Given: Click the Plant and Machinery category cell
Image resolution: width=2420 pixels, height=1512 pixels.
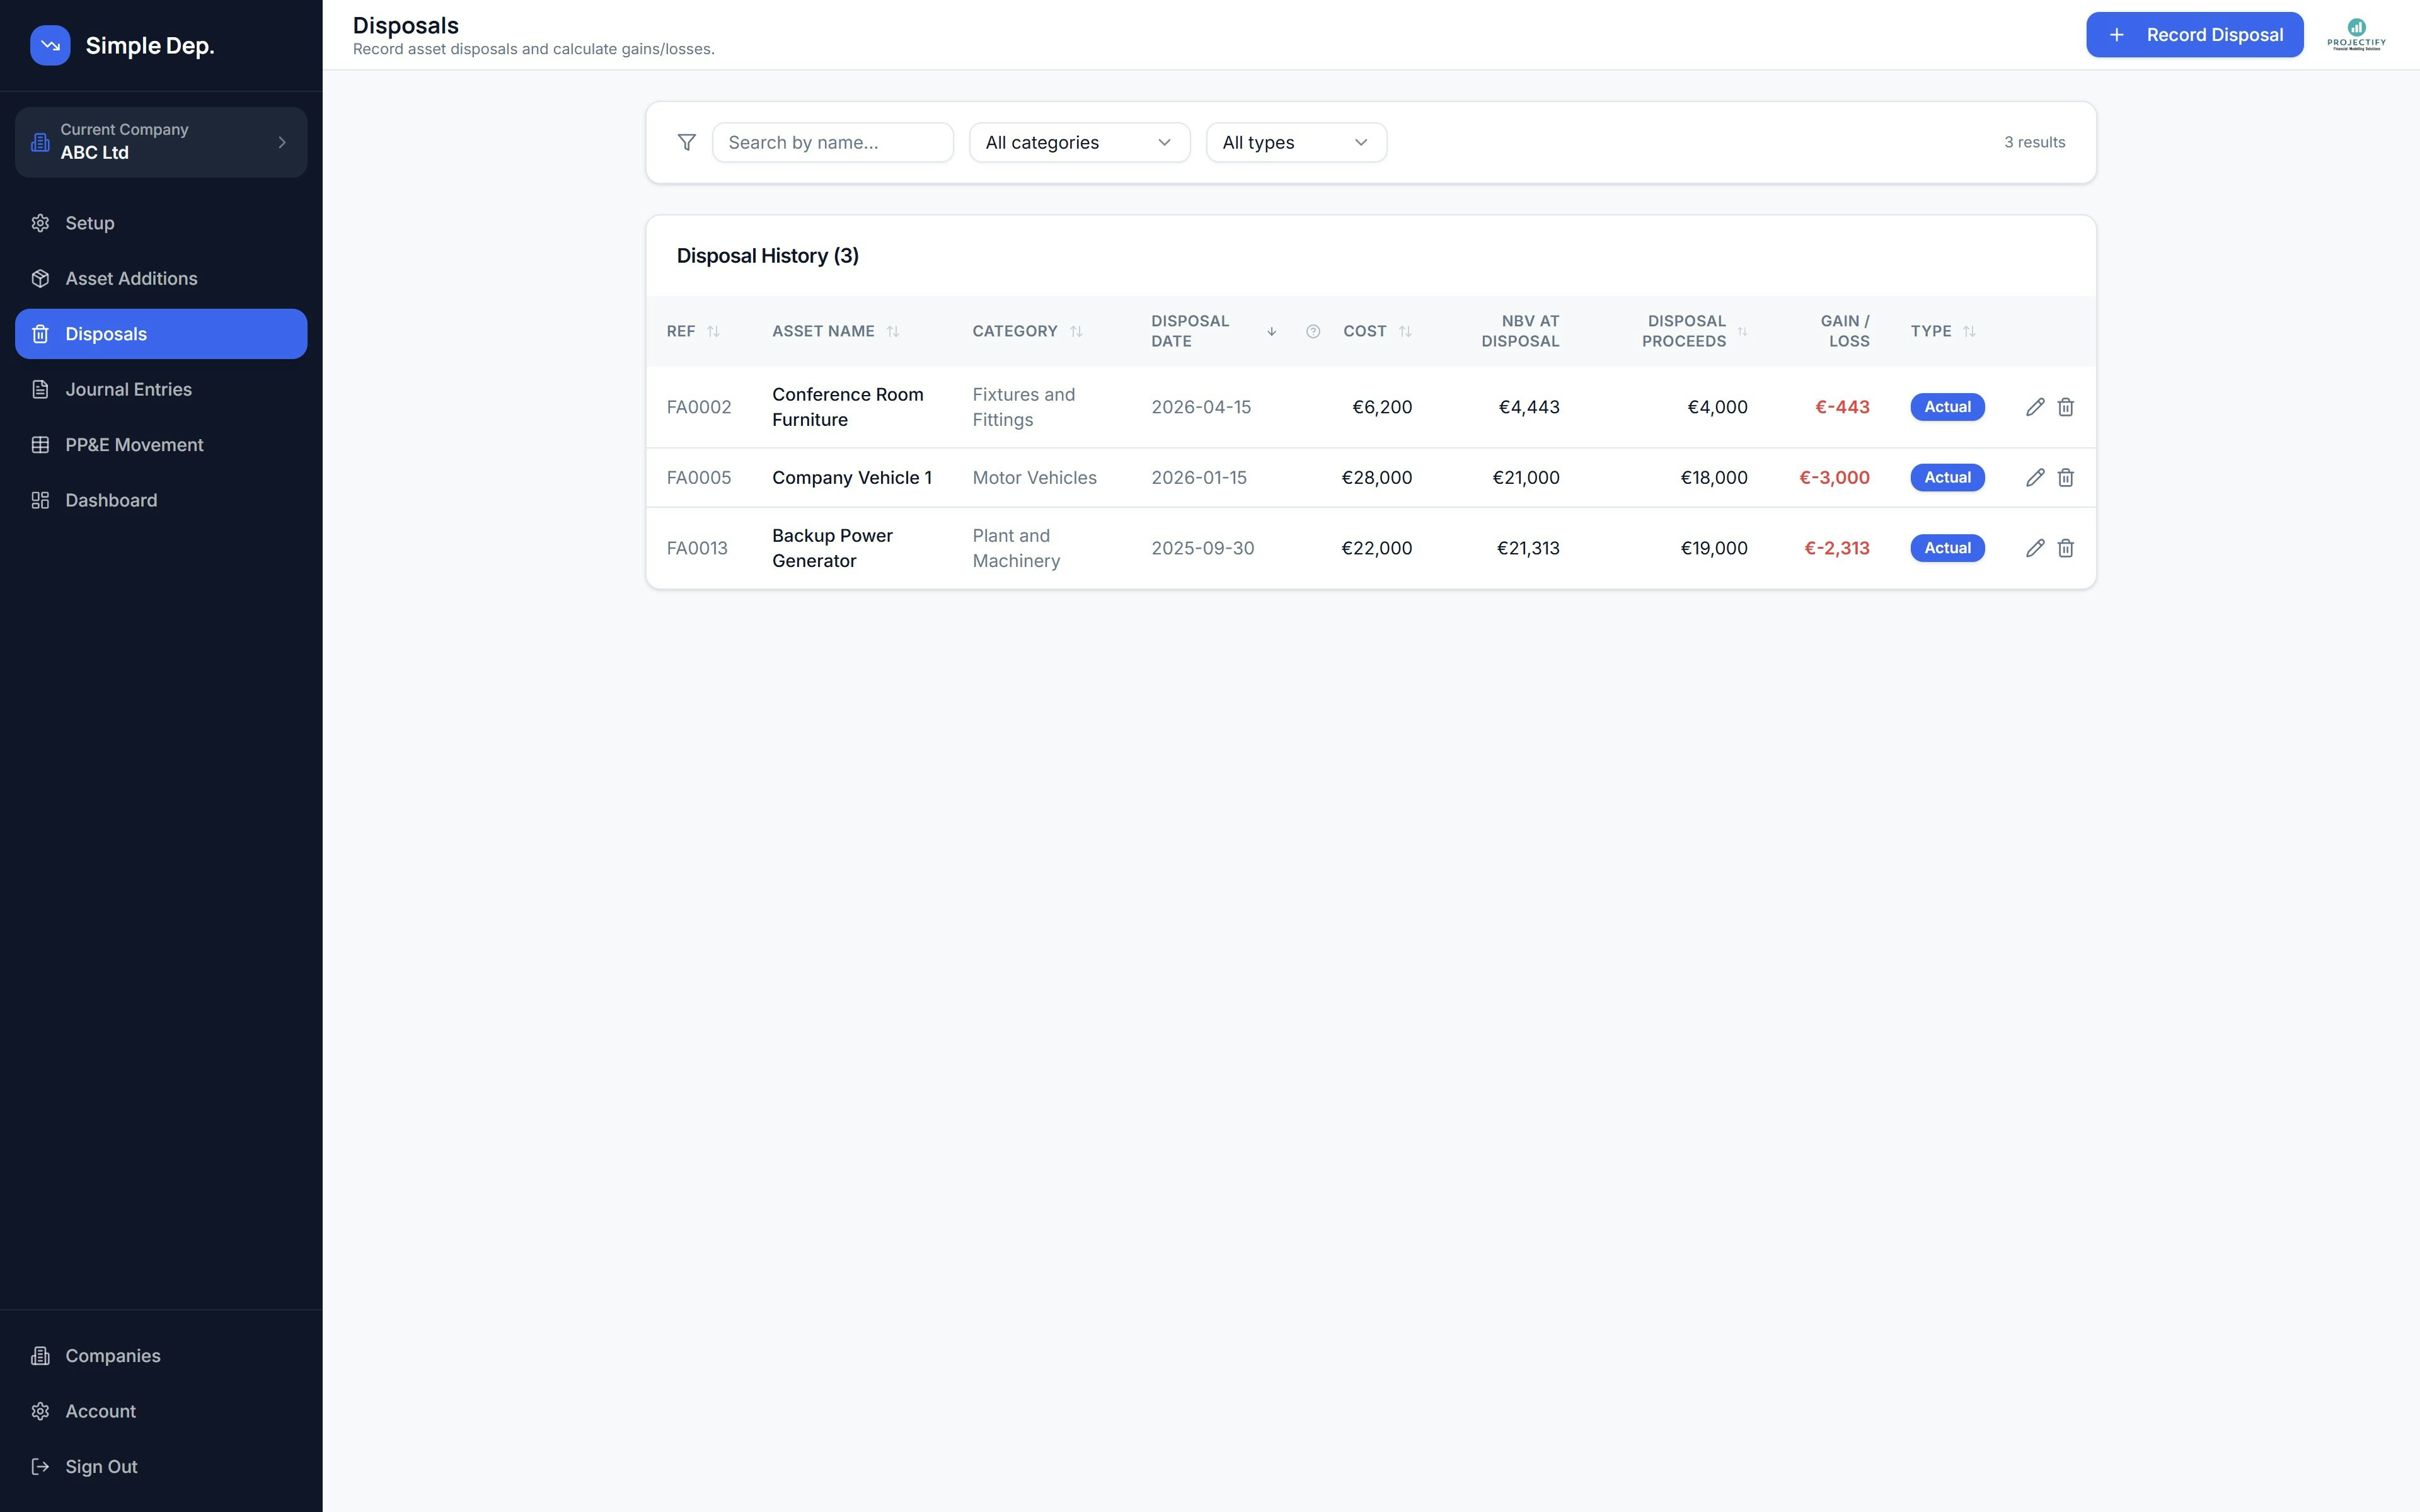Looking at the screenshot, I should (1016, 548).
